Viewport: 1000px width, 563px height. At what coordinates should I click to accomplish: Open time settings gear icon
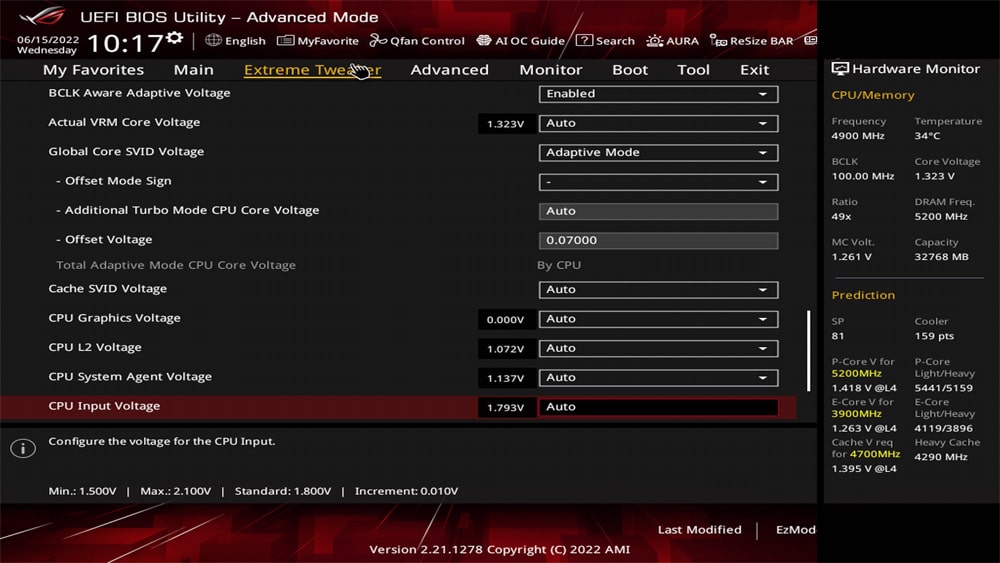(174, 38)
